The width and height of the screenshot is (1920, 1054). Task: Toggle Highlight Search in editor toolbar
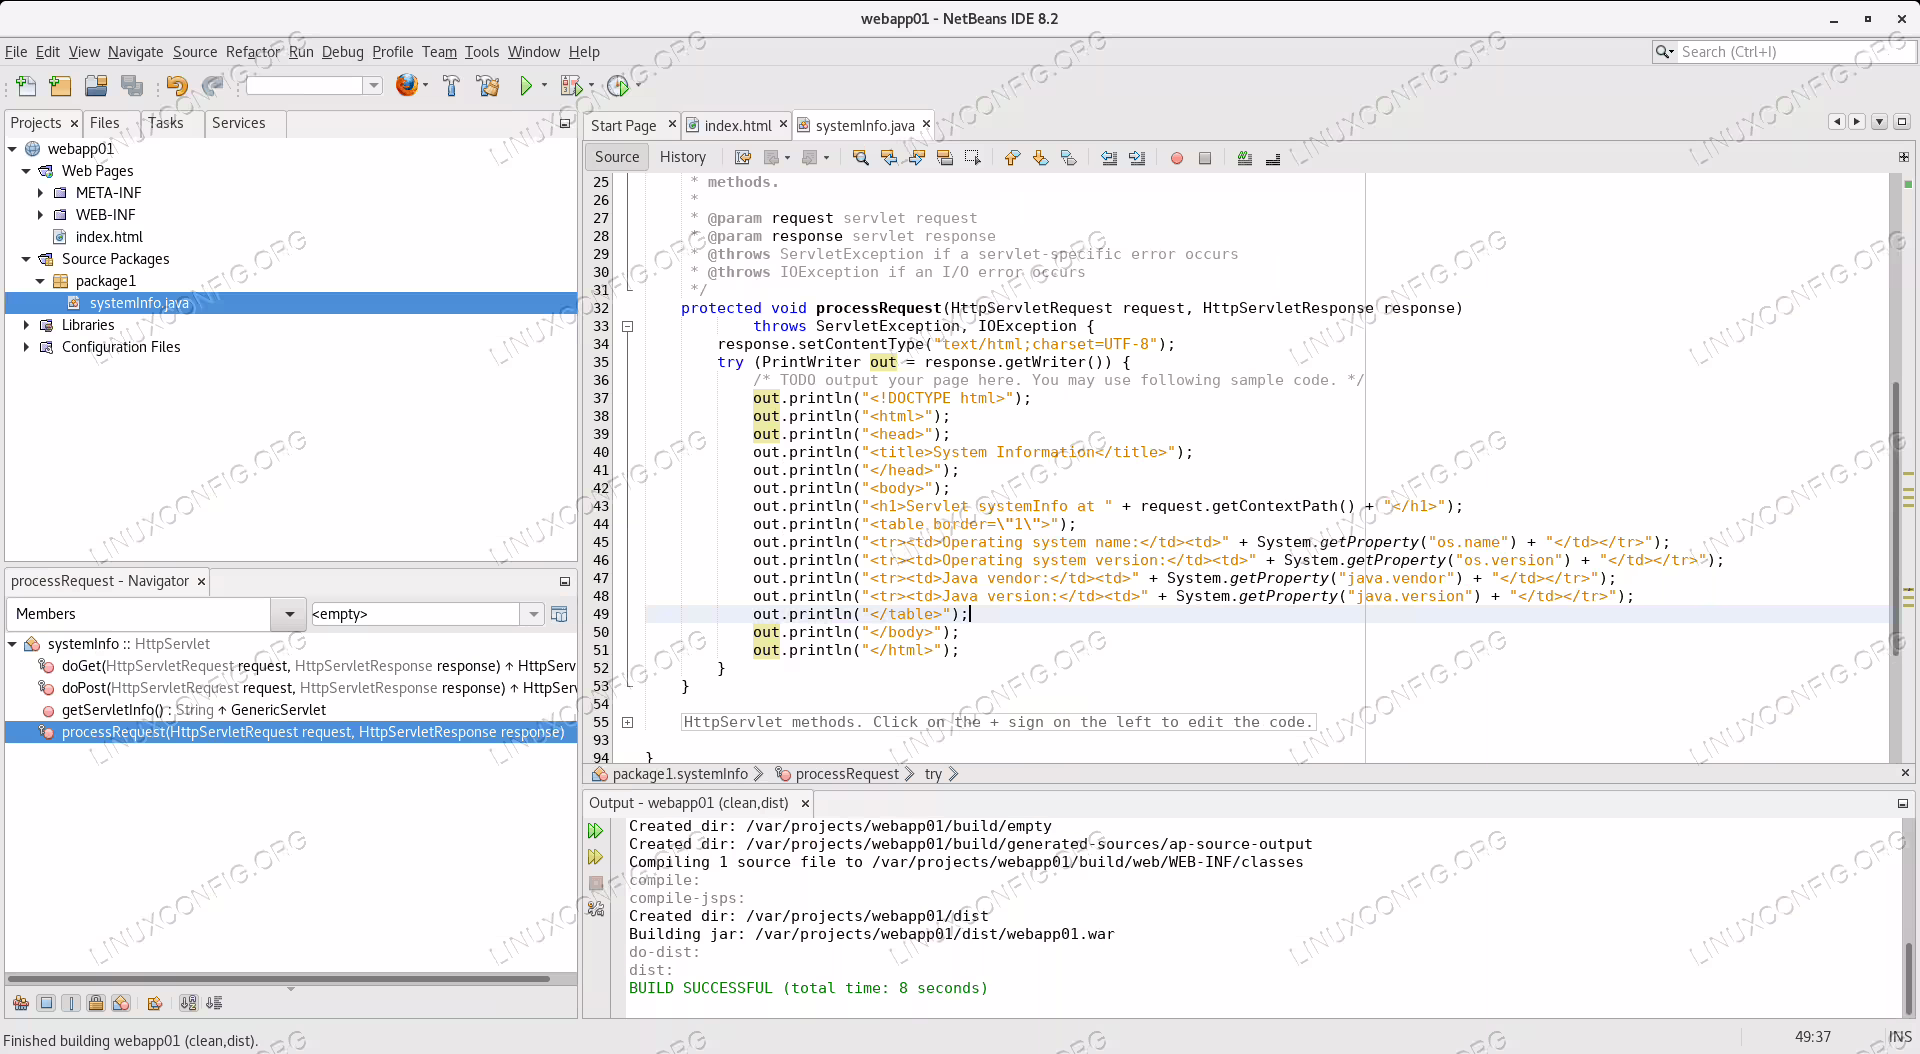pos(944,157)
